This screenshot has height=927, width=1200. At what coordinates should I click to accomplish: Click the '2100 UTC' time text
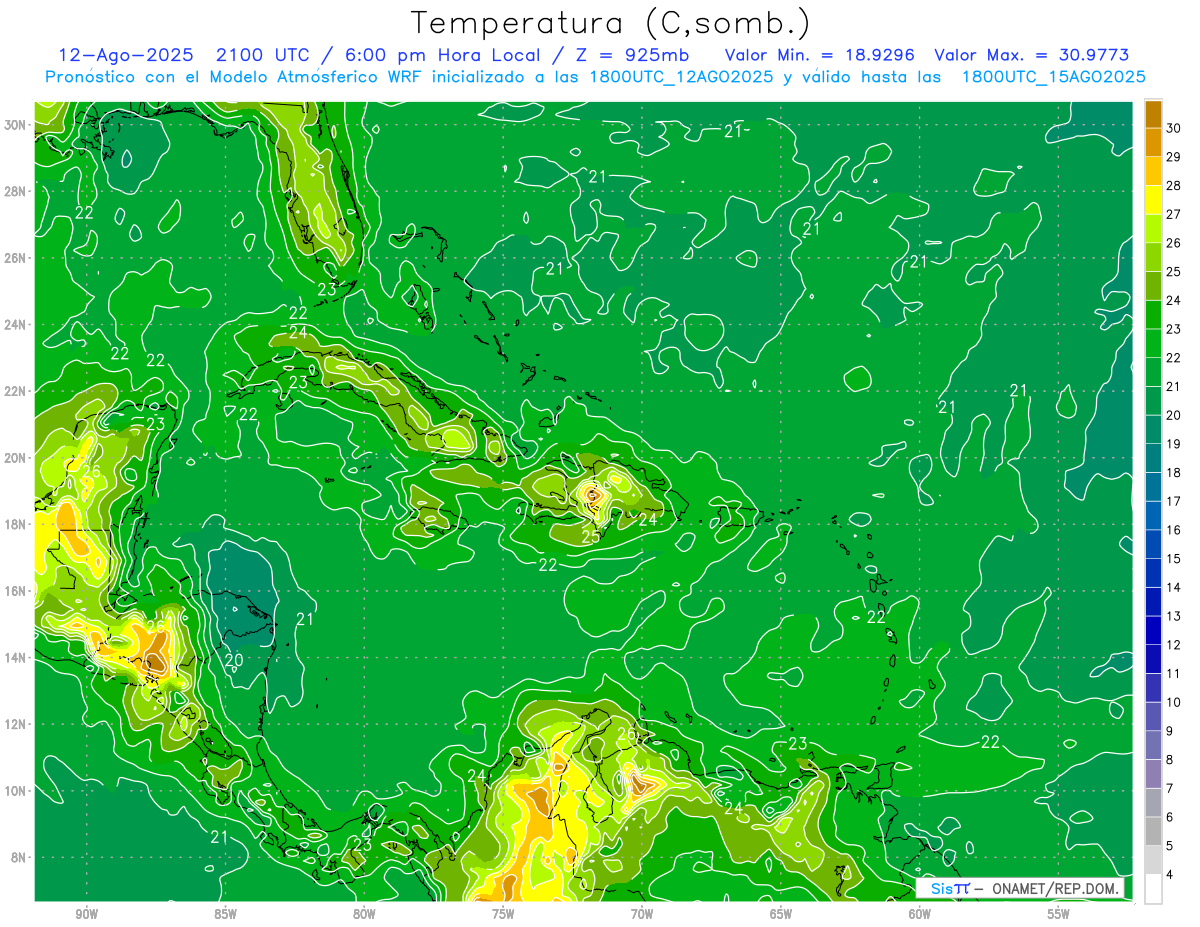(x=264, y=55)
